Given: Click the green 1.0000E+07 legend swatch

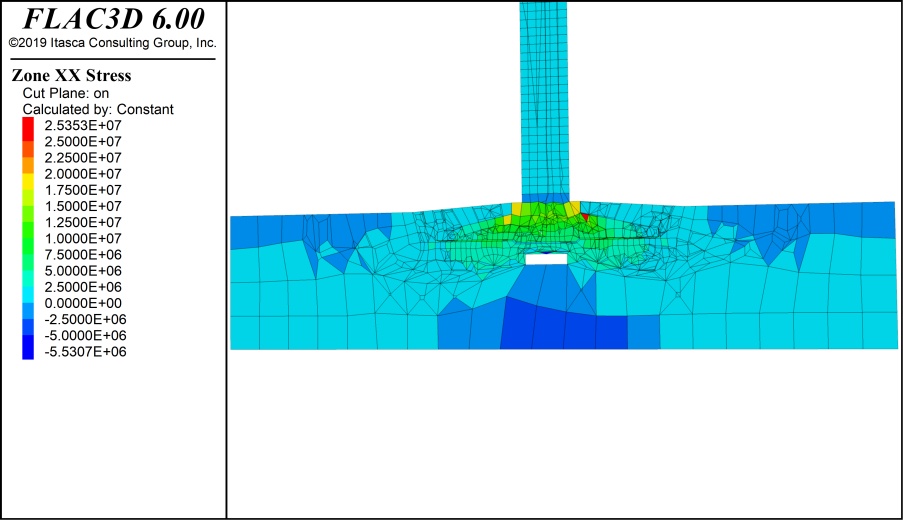Looking at the screenshot, I should click(29, 238).
